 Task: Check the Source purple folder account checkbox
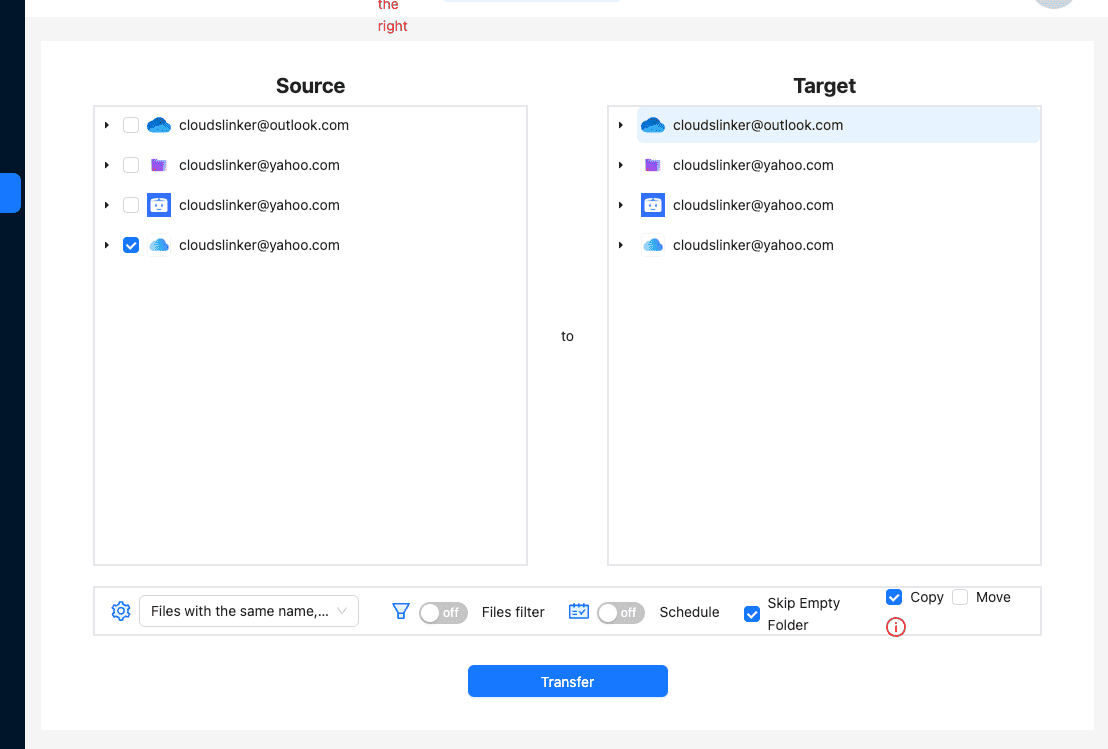[131, 165]
